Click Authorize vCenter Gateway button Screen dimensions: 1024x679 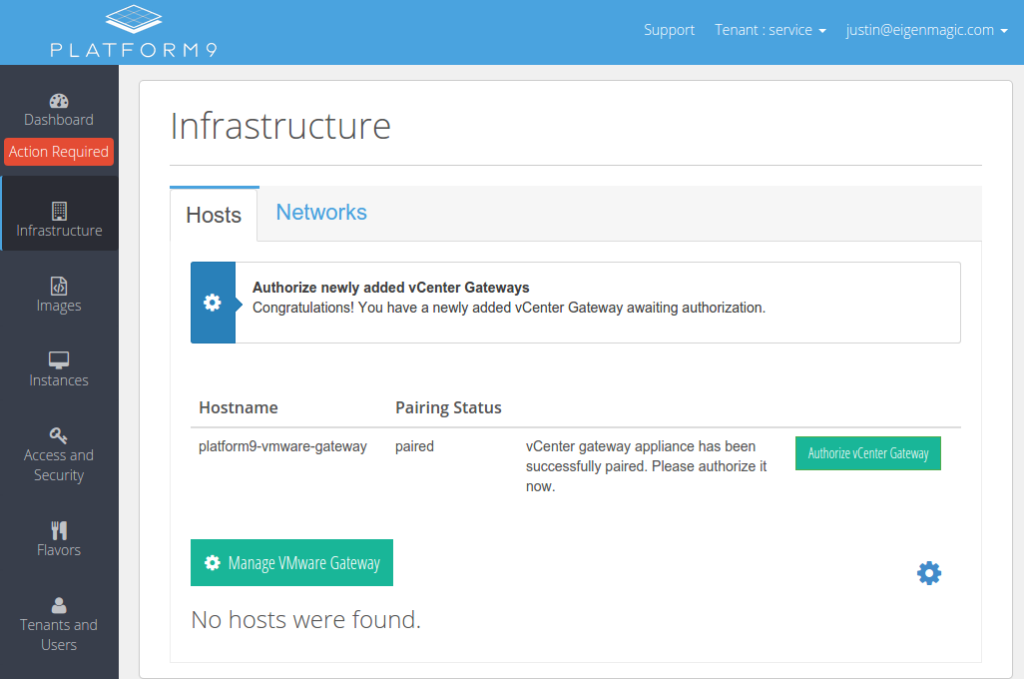[868, 453]
